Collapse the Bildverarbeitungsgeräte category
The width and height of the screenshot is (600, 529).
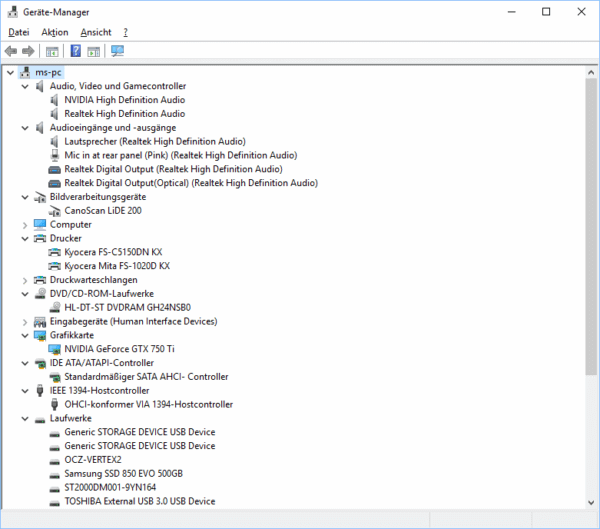click(25, 197)
